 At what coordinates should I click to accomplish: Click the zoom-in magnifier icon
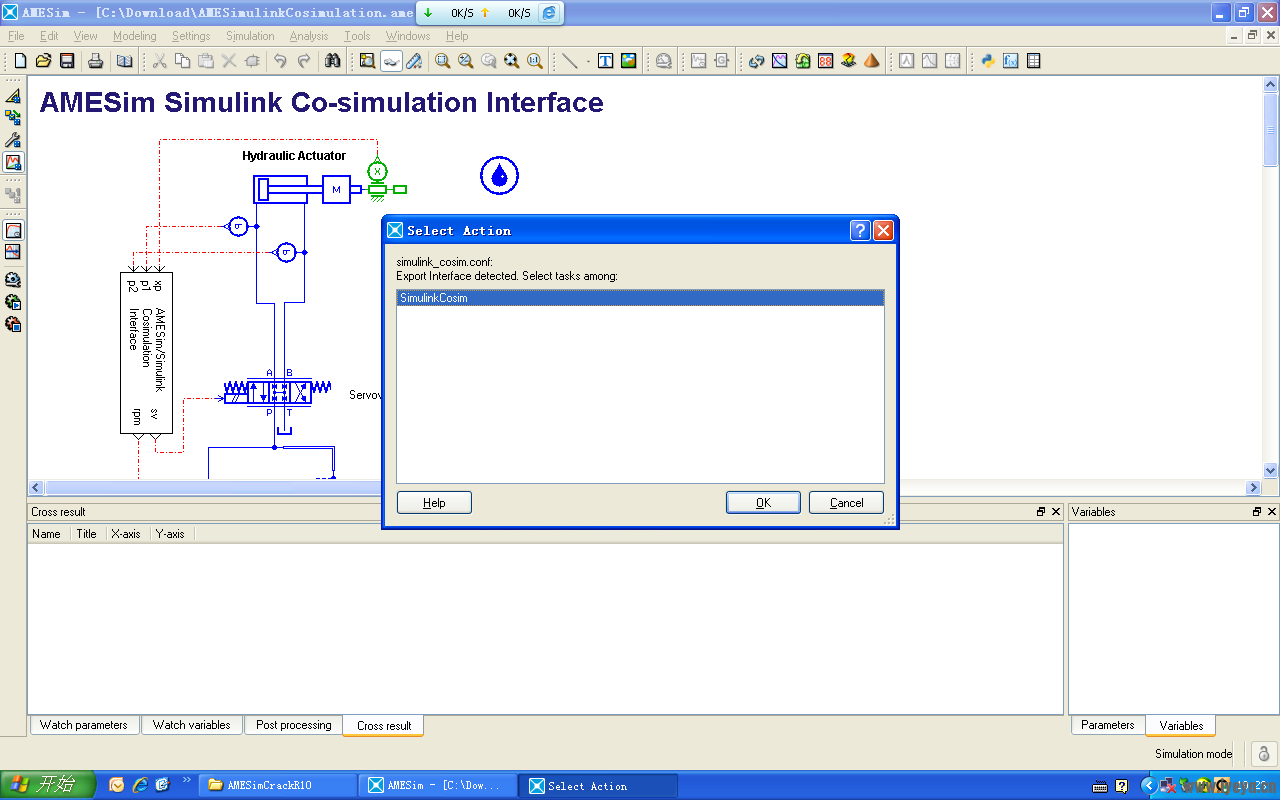pos(442,61)
